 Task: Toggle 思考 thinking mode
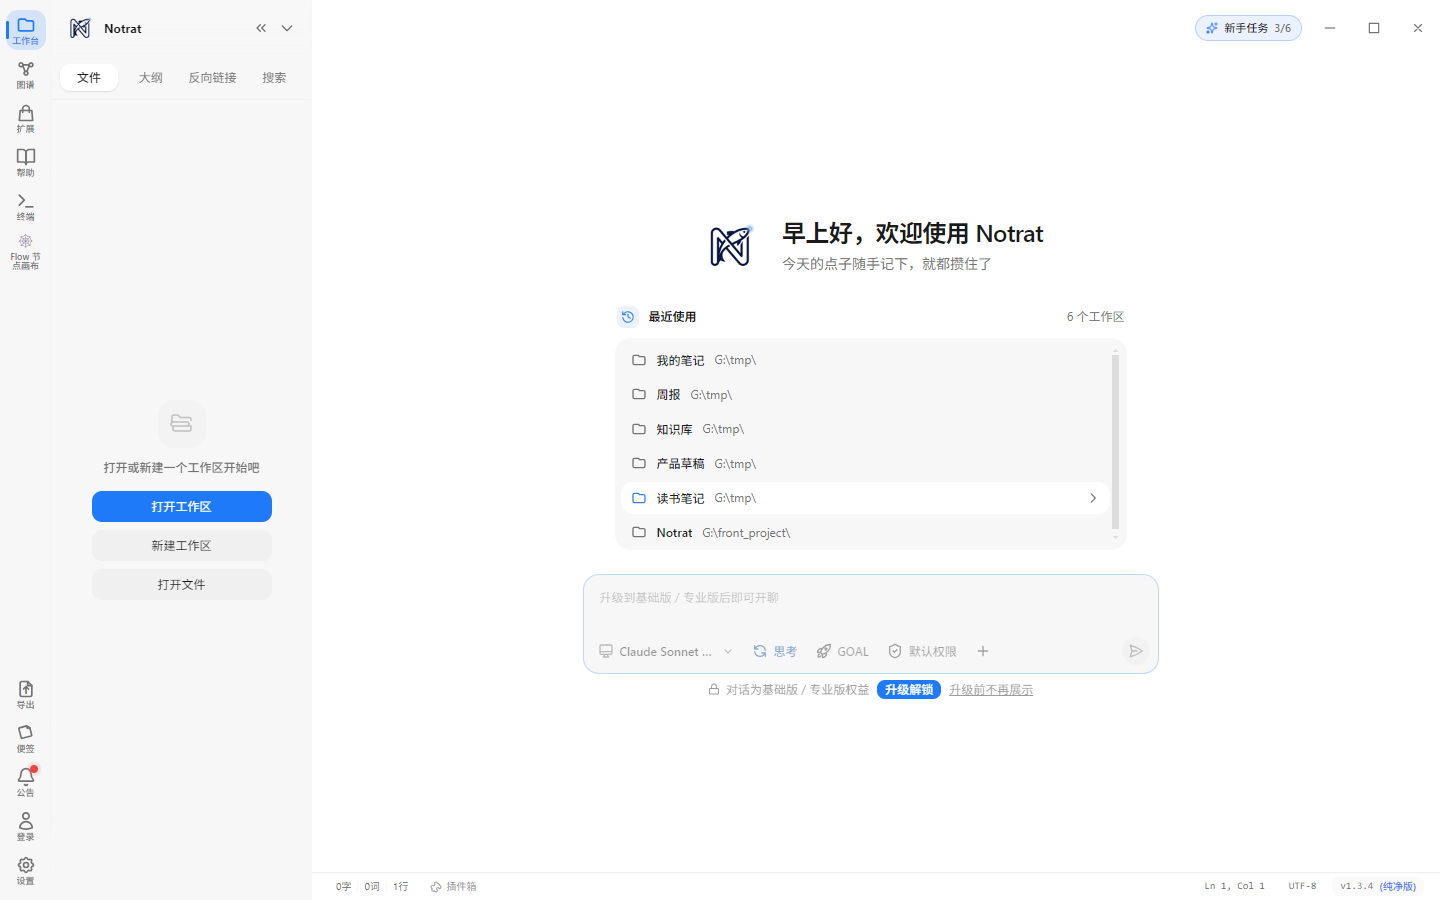(x=775, y=651)
